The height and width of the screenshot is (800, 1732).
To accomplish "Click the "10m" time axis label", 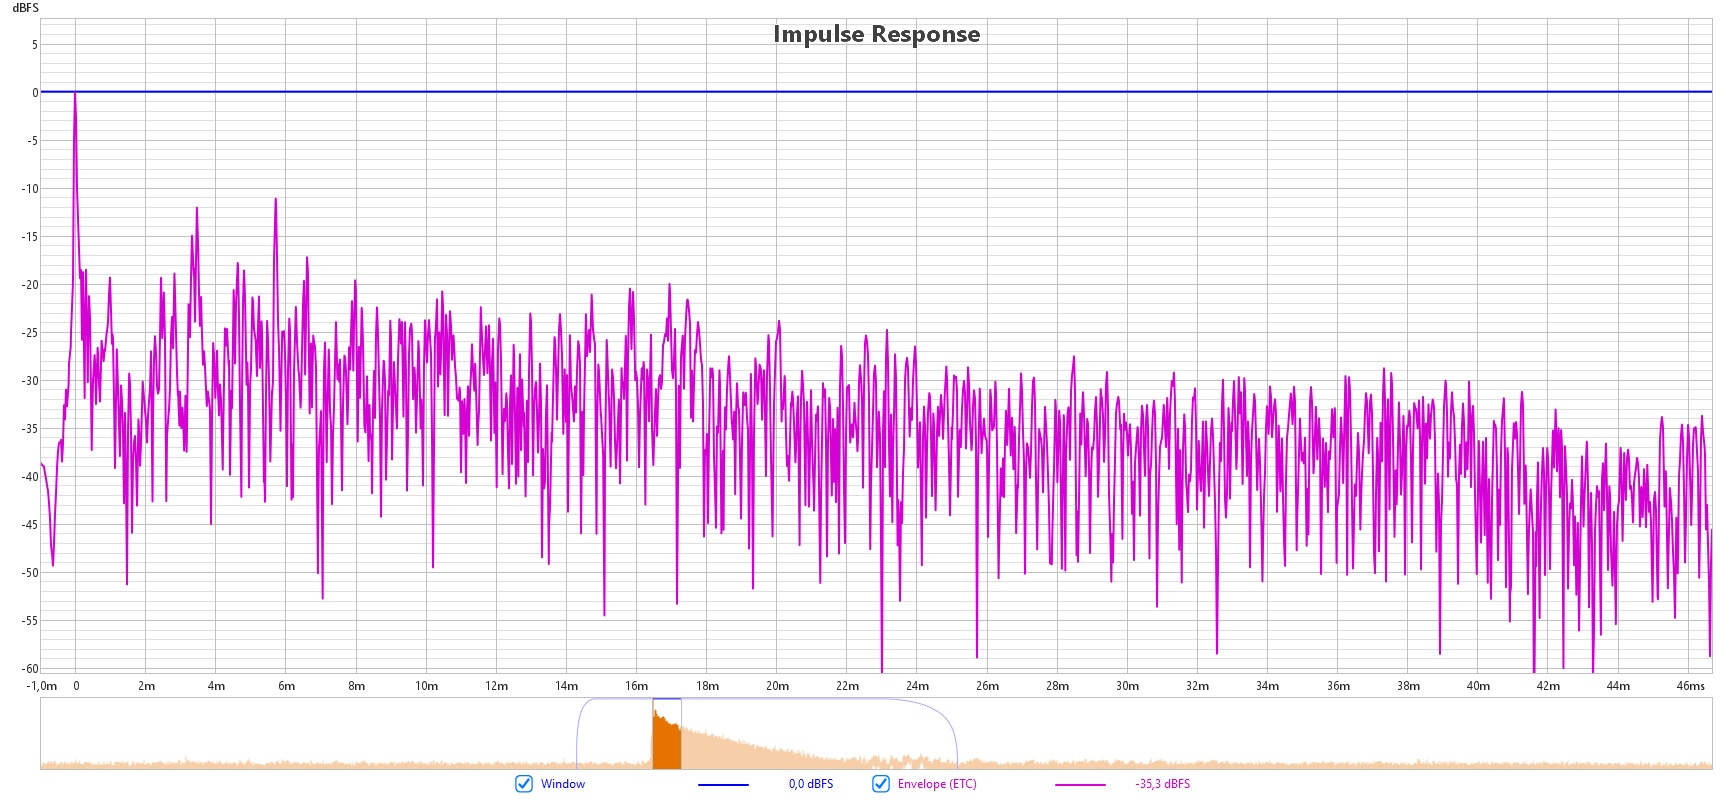I will [427, 686].
